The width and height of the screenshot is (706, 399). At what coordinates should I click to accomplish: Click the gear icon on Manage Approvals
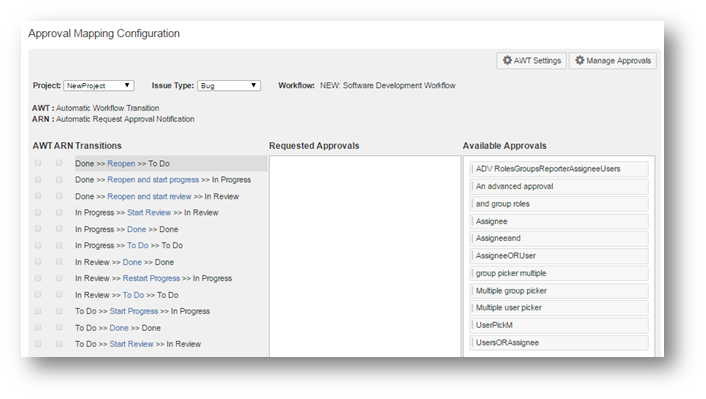coord(579,60)
